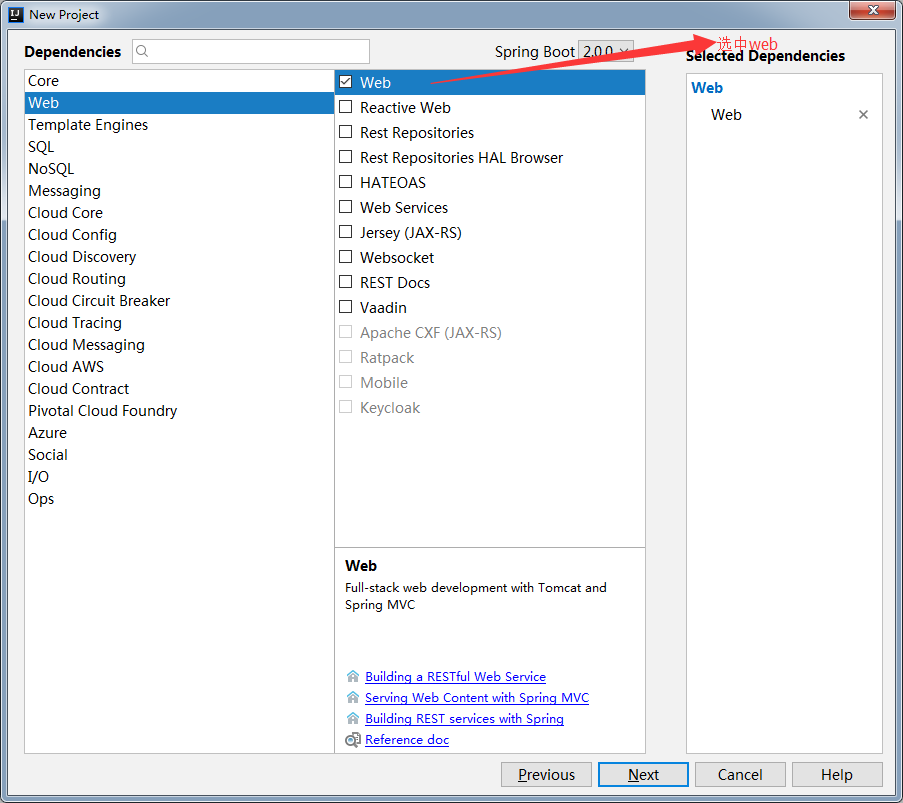Click the Reference doc icon
903x803 pixels.
coord(352,740)
